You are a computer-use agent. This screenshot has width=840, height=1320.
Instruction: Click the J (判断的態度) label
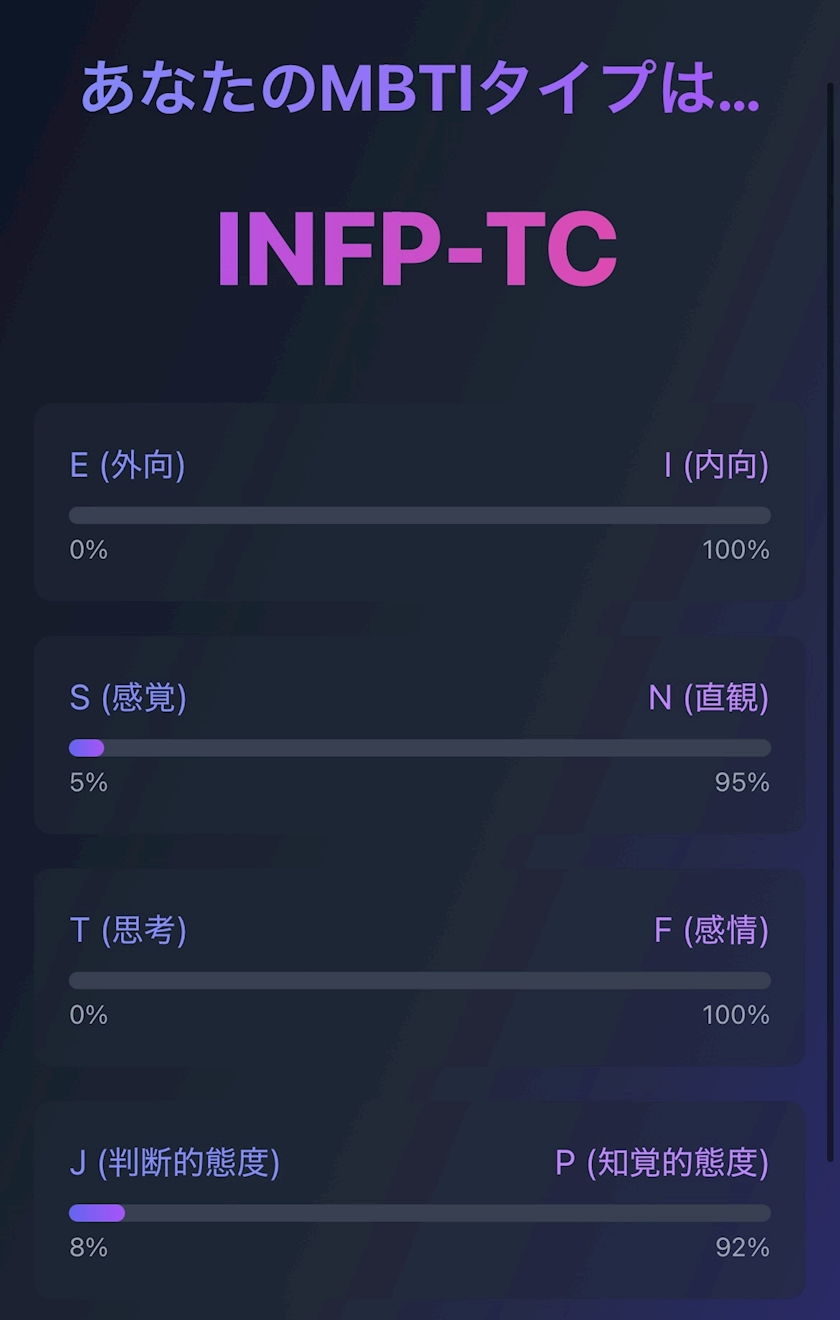tap(174, 1163)
